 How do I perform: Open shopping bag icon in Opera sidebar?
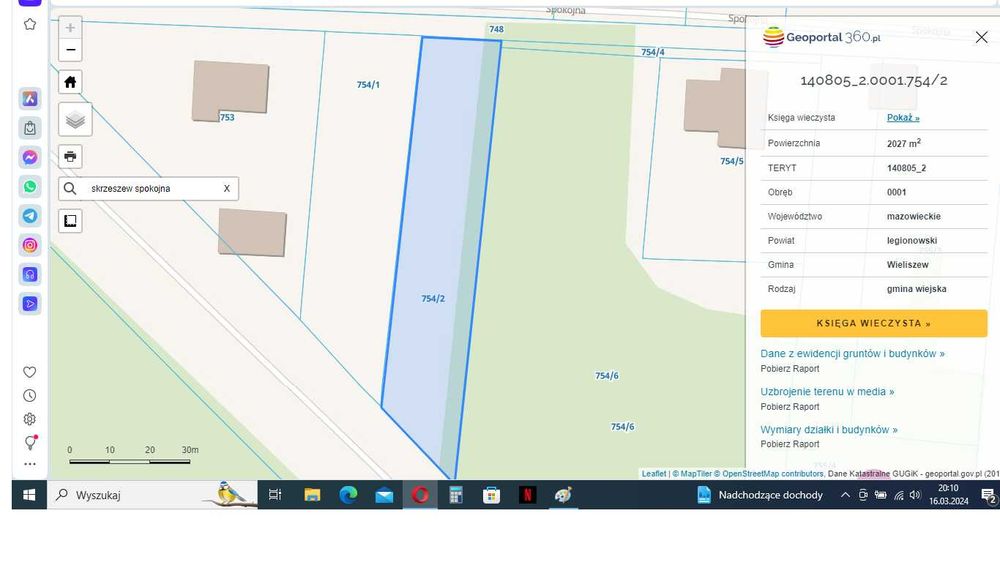30,128
